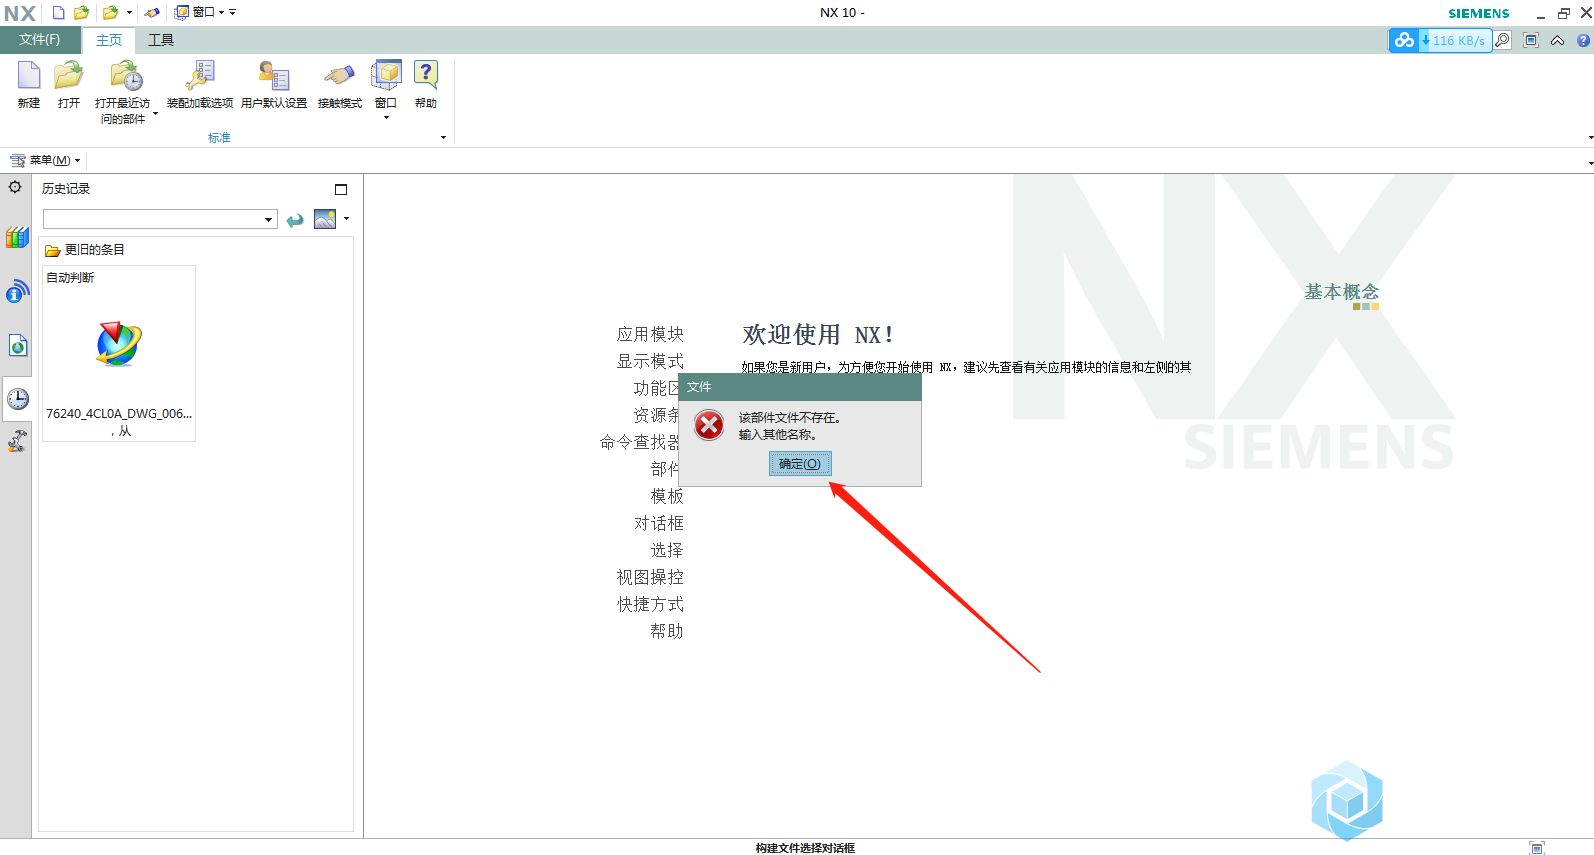The height and width of the screenshot is (855, 1594).
Task: Expand the ribbon 窗口 dropdown arrow
Action: pos(386,117)
